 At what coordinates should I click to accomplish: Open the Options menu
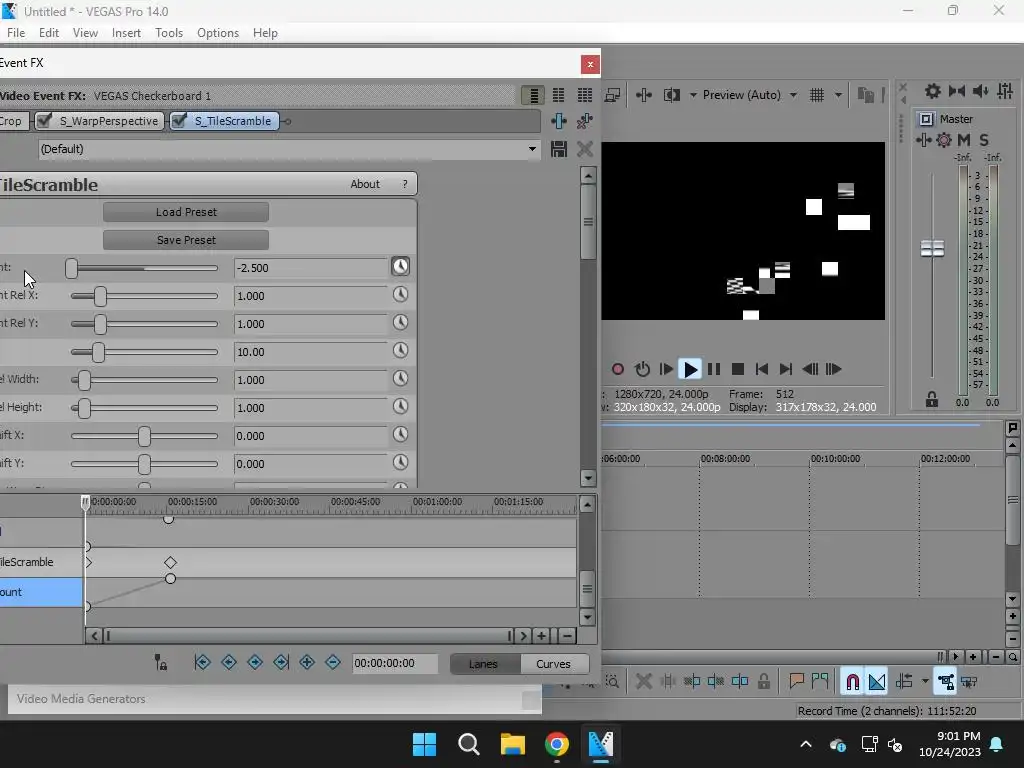[x=218, y=33]
